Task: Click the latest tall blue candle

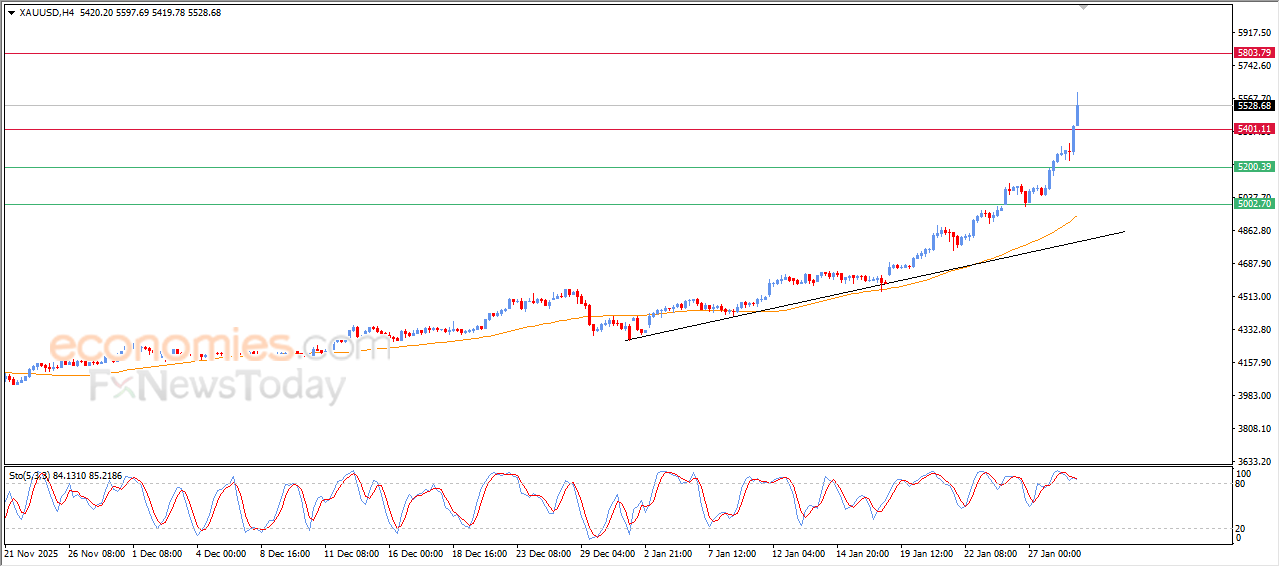Action: [x=1077, y=110]
